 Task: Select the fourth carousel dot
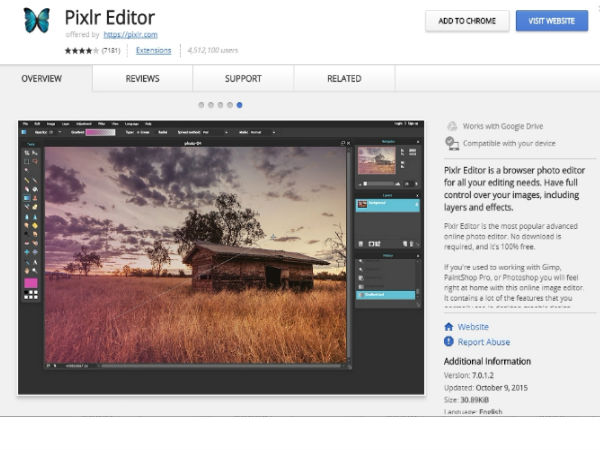(230, 105)
